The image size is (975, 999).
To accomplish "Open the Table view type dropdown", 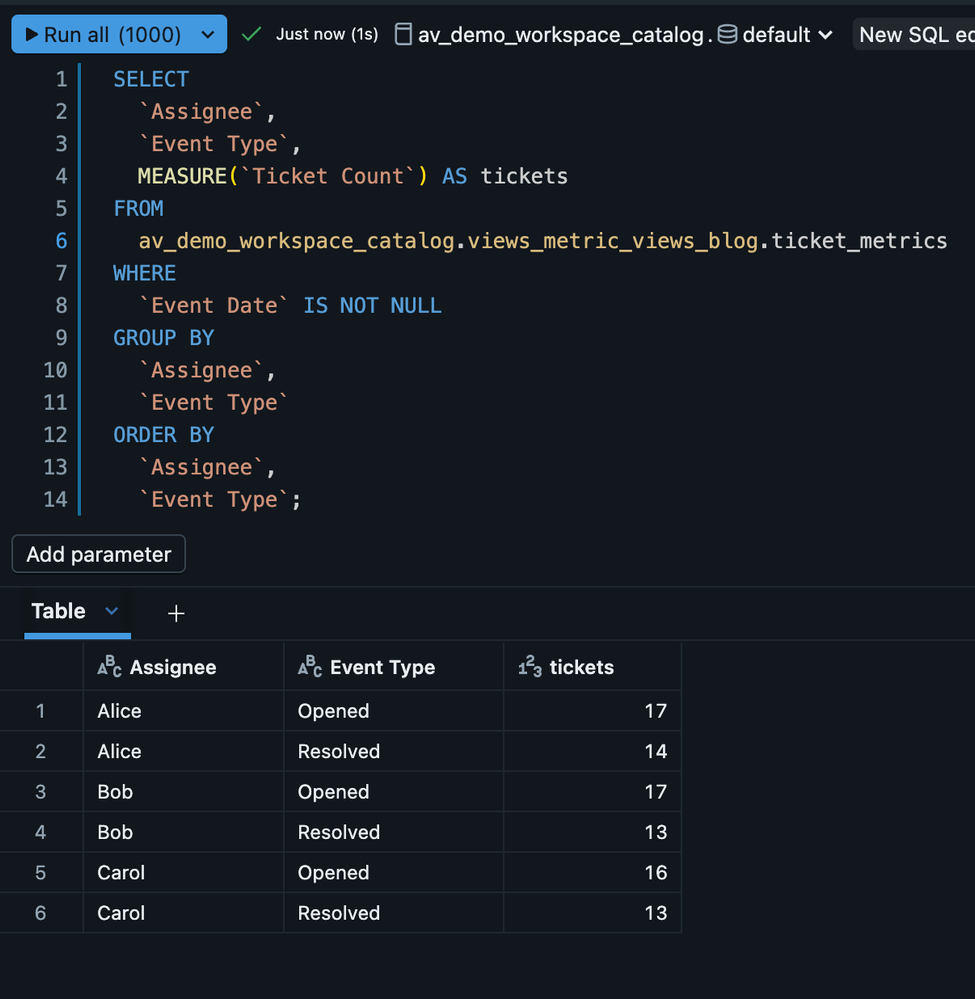I will pyautogui.click(x=110, y=611).
